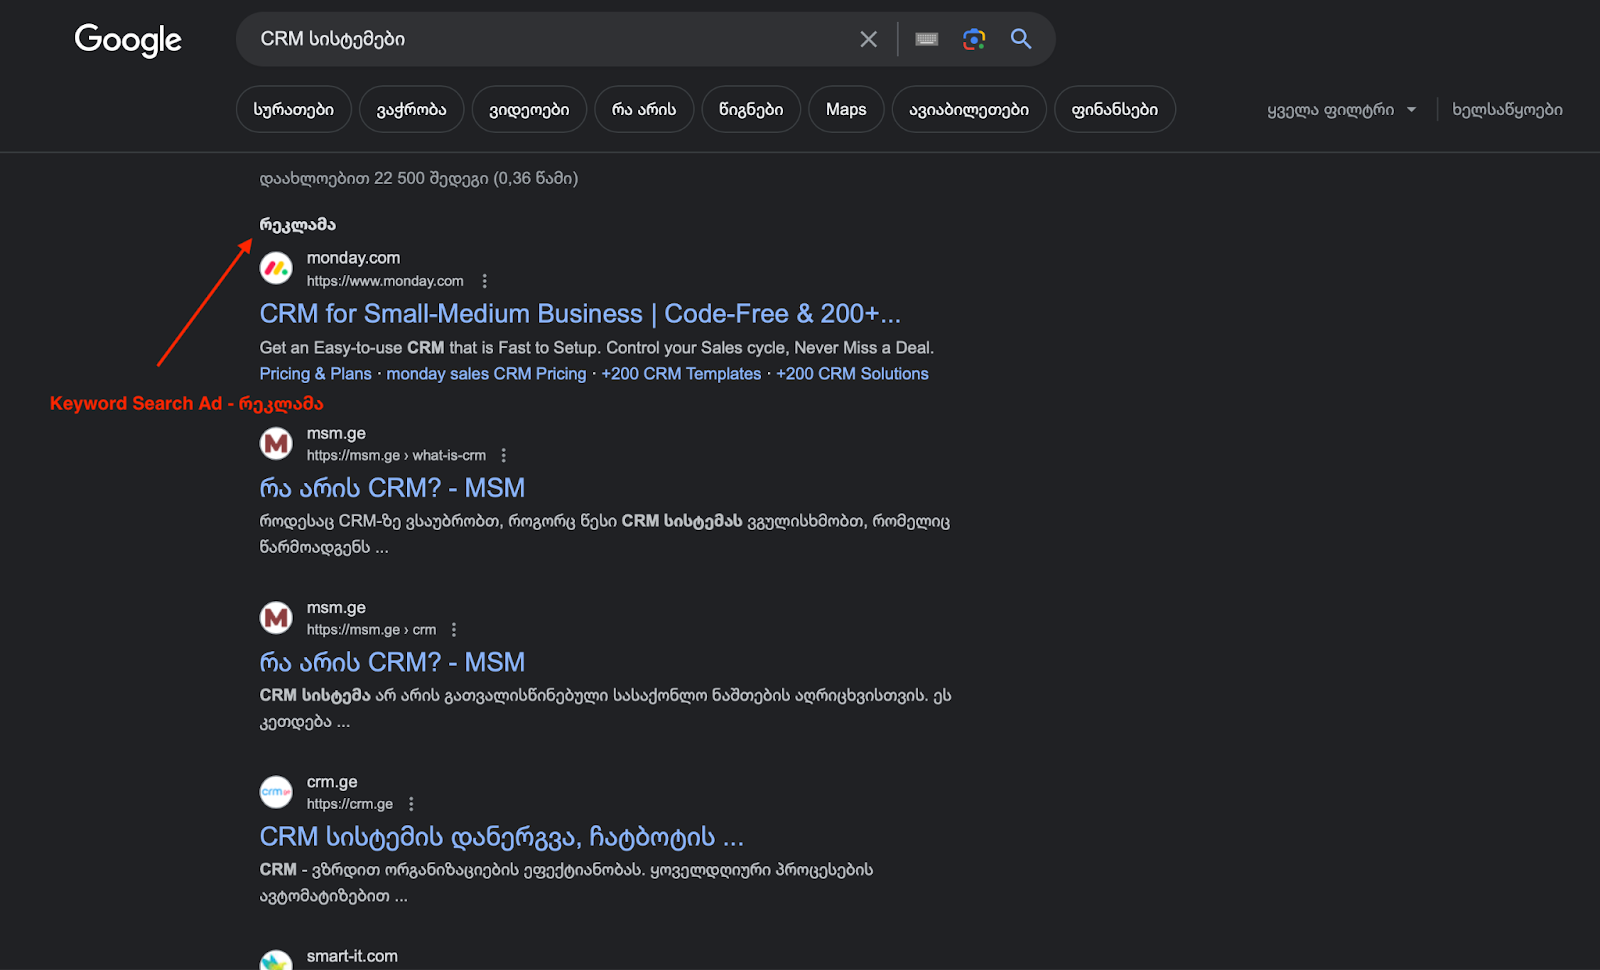
Task: Click the result count text '22 500 შედეგი'
Action: [x=431, y=178]
